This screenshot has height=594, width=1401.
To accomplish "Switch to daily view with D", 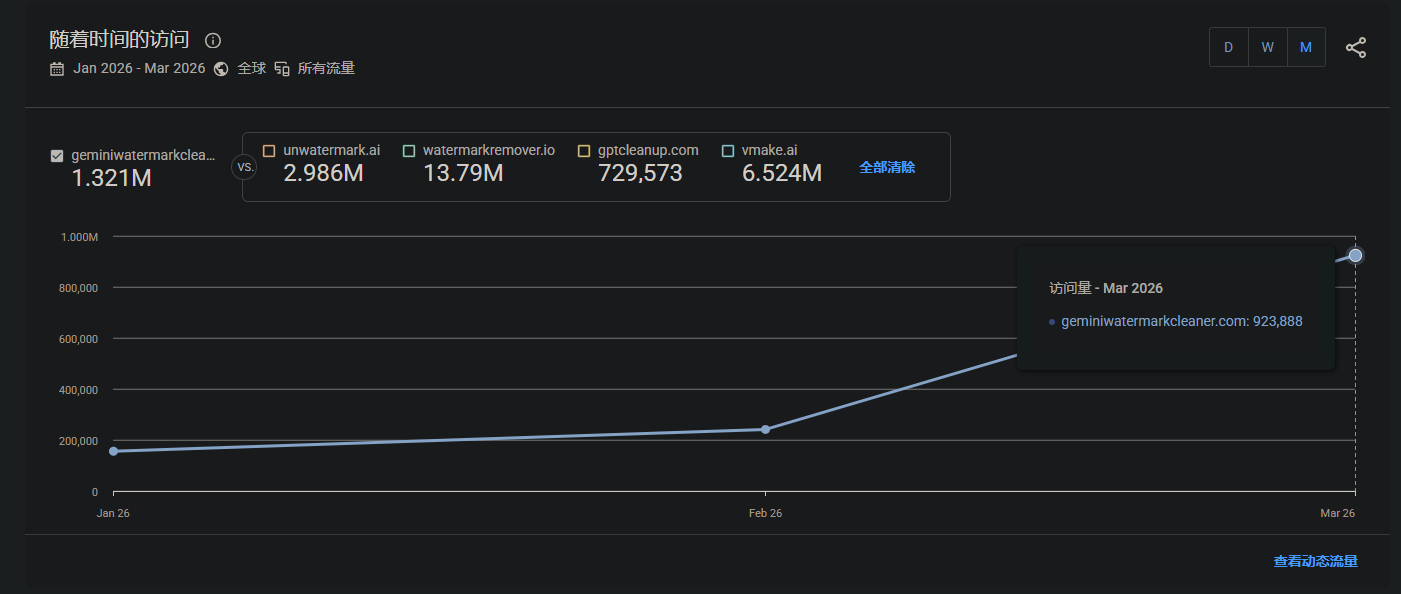I will pyautogui.click(x=1229, y=47).
